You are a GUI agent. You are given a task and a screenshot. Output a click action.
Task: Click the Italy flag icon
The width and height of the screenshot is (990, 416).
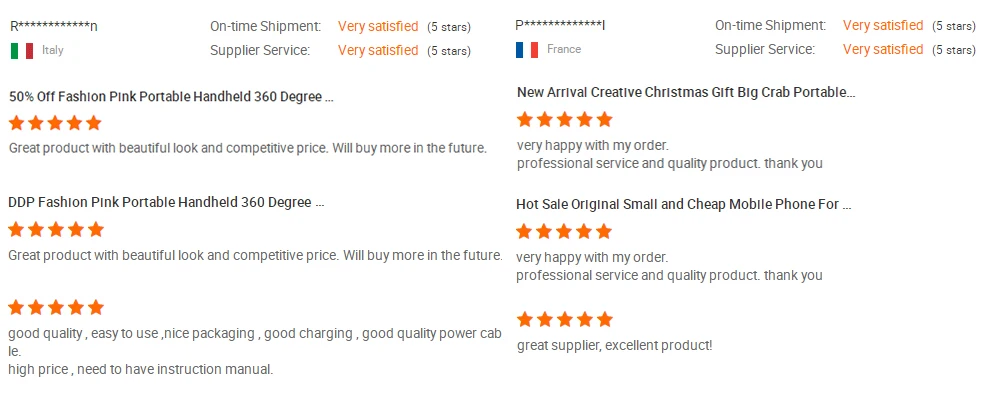22,50
